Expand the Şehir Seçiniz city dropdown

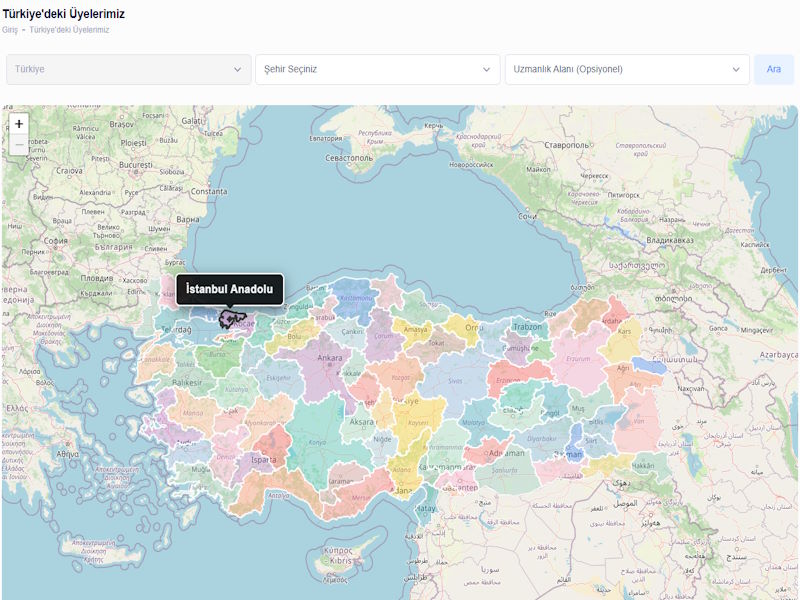point(377,69)
